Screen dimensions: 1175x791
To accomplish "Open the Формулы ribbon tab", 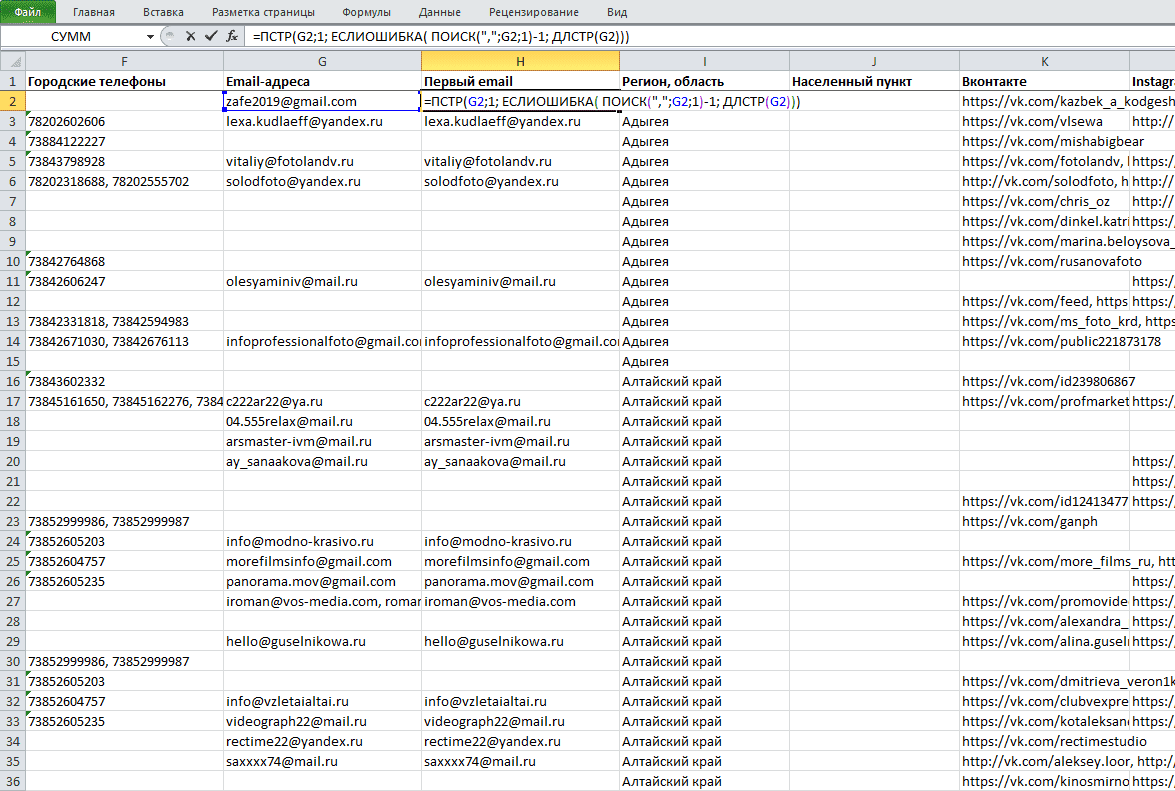I will pos(366,12).
